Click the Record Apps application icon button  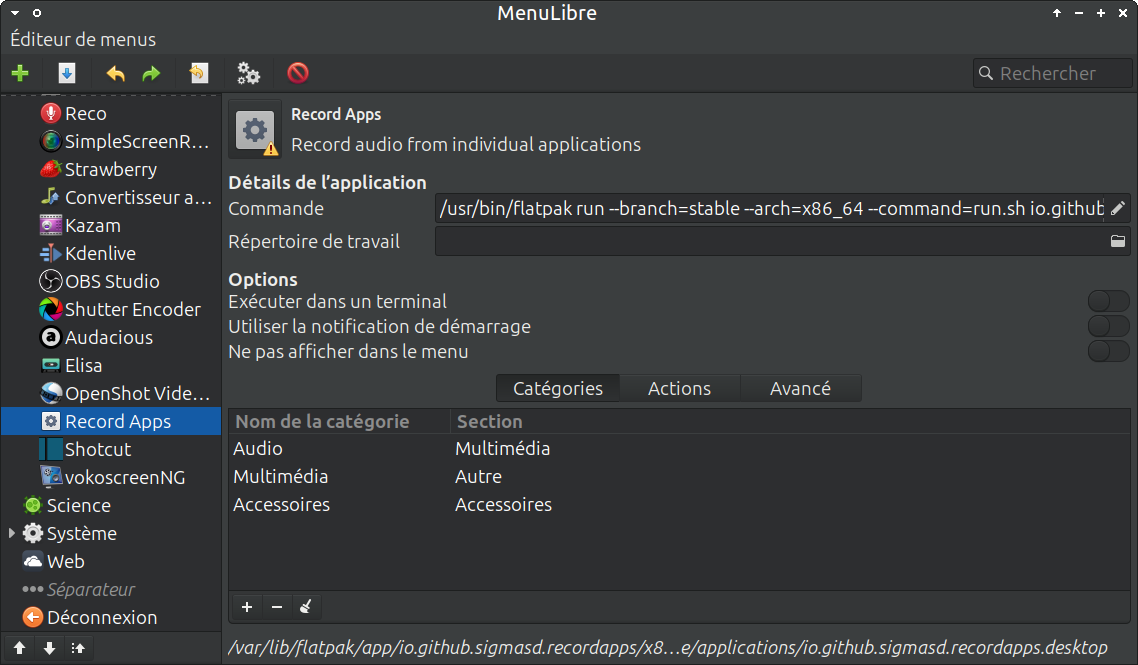(255, 130)
